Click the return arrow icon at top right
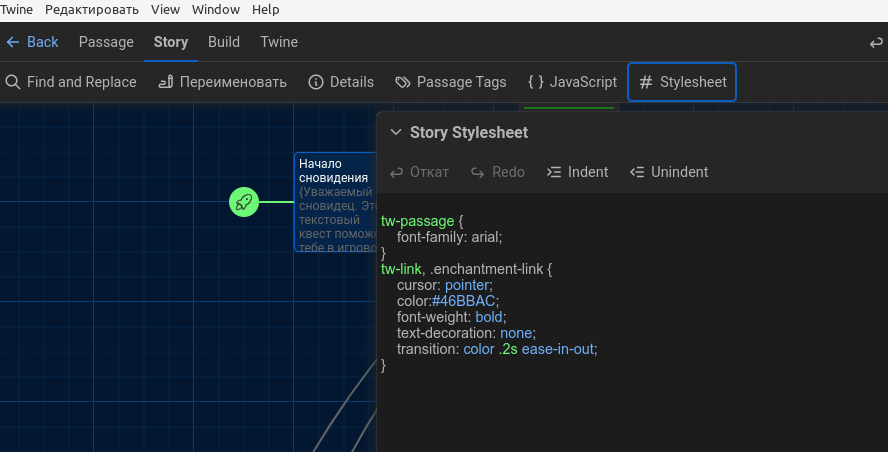The height and width of the screenshot is (452, 888). 876,42
